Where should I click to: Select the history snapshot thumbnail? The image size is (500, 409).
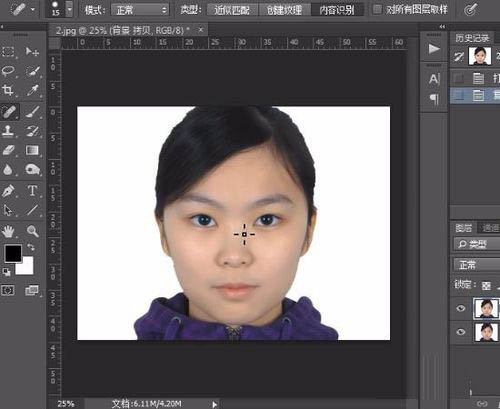tap(479, 56)
